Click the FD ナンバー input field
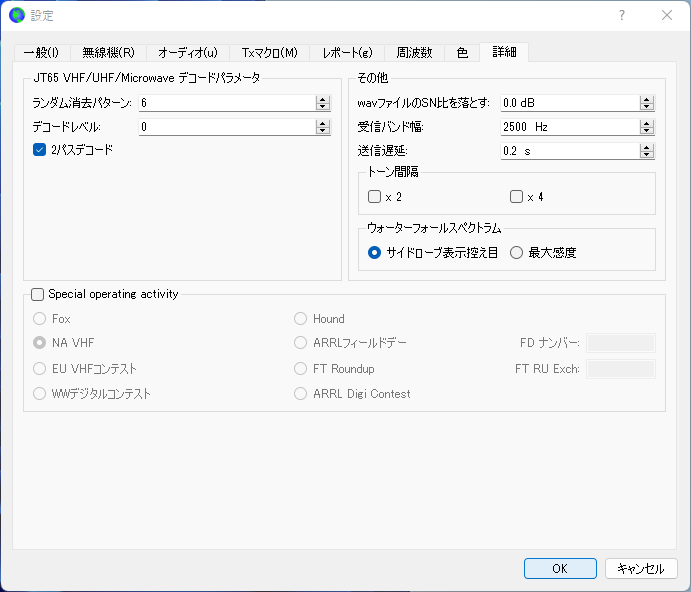This screenshot has height=592, width=691. (x=621, y=343)
